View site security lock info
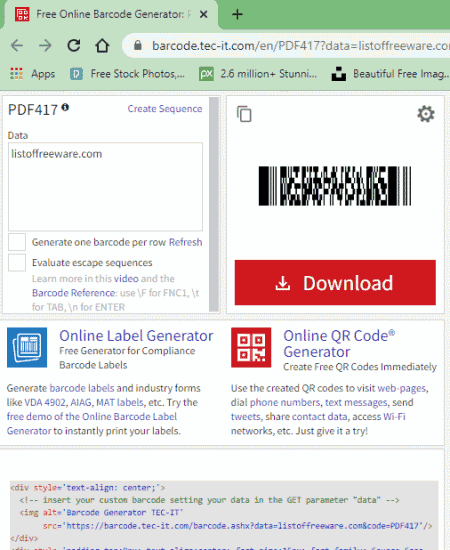 138,45
